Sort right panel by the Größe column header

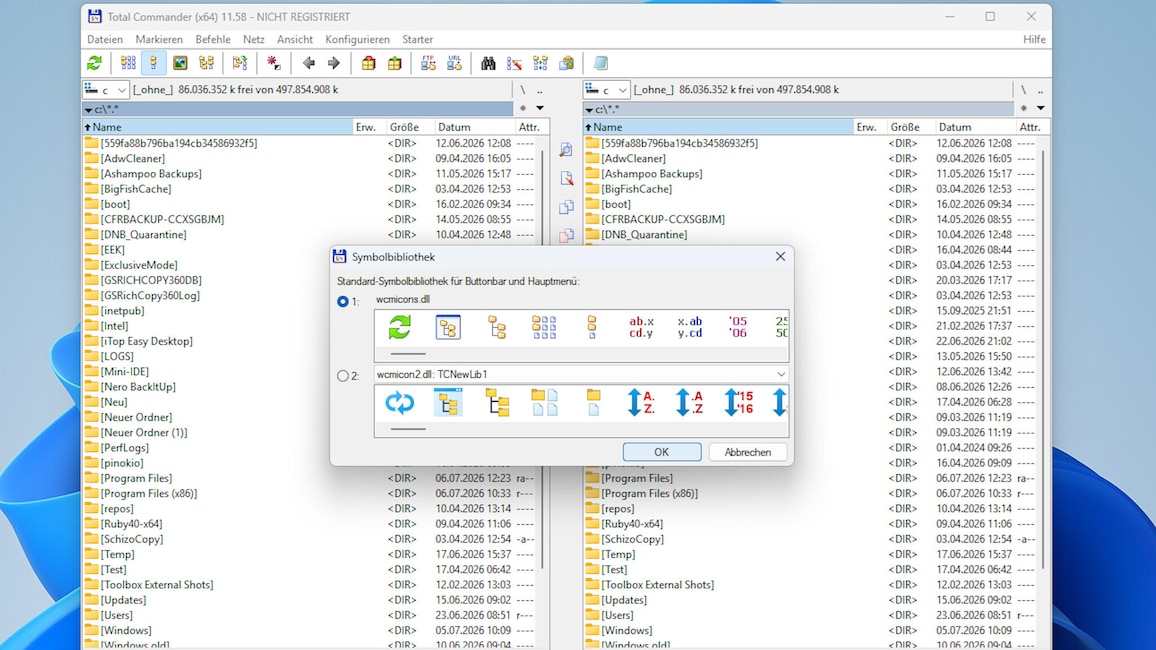click(909, 127)
